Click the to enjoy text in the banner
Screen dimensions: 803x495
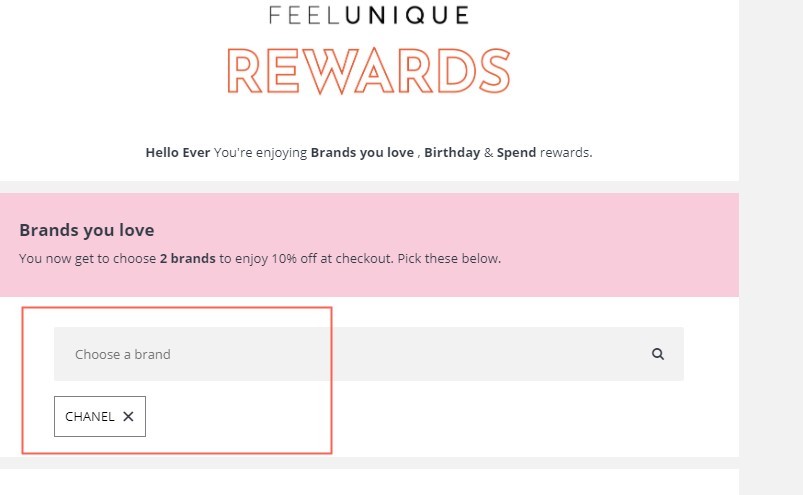pos(243,259)
